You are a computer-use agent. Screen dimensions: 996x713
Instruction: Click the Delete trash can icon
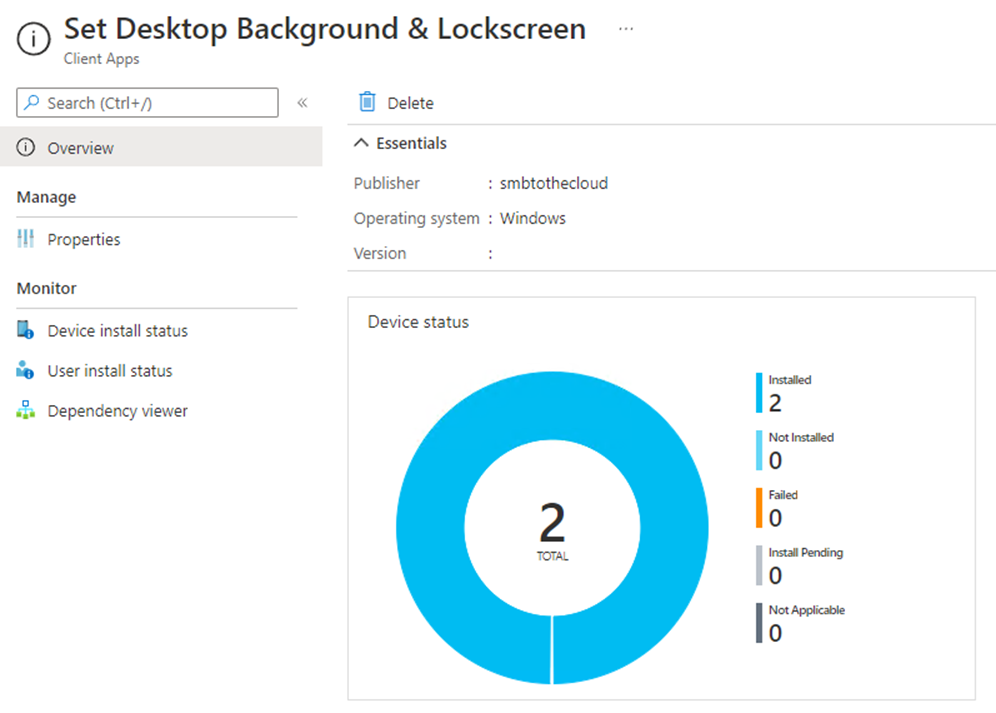[x=368, y=102]
